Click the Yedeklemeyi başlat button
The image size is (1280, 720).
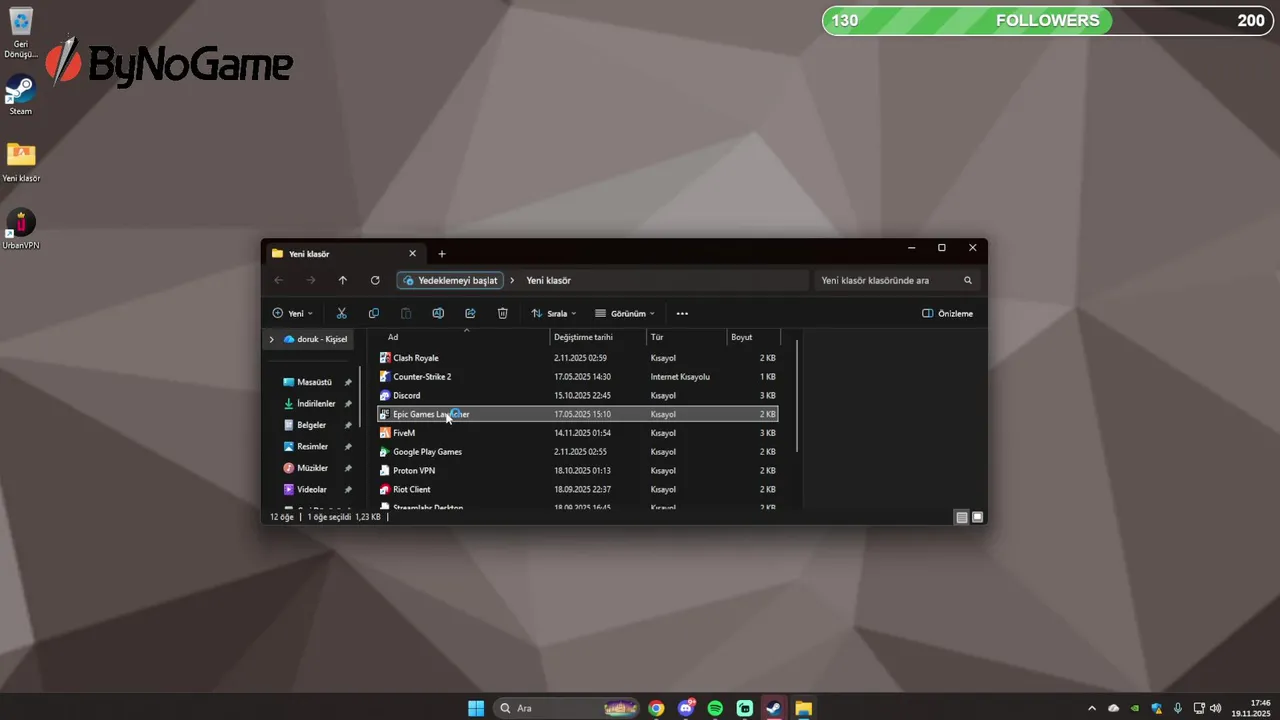tap(449, 281)
